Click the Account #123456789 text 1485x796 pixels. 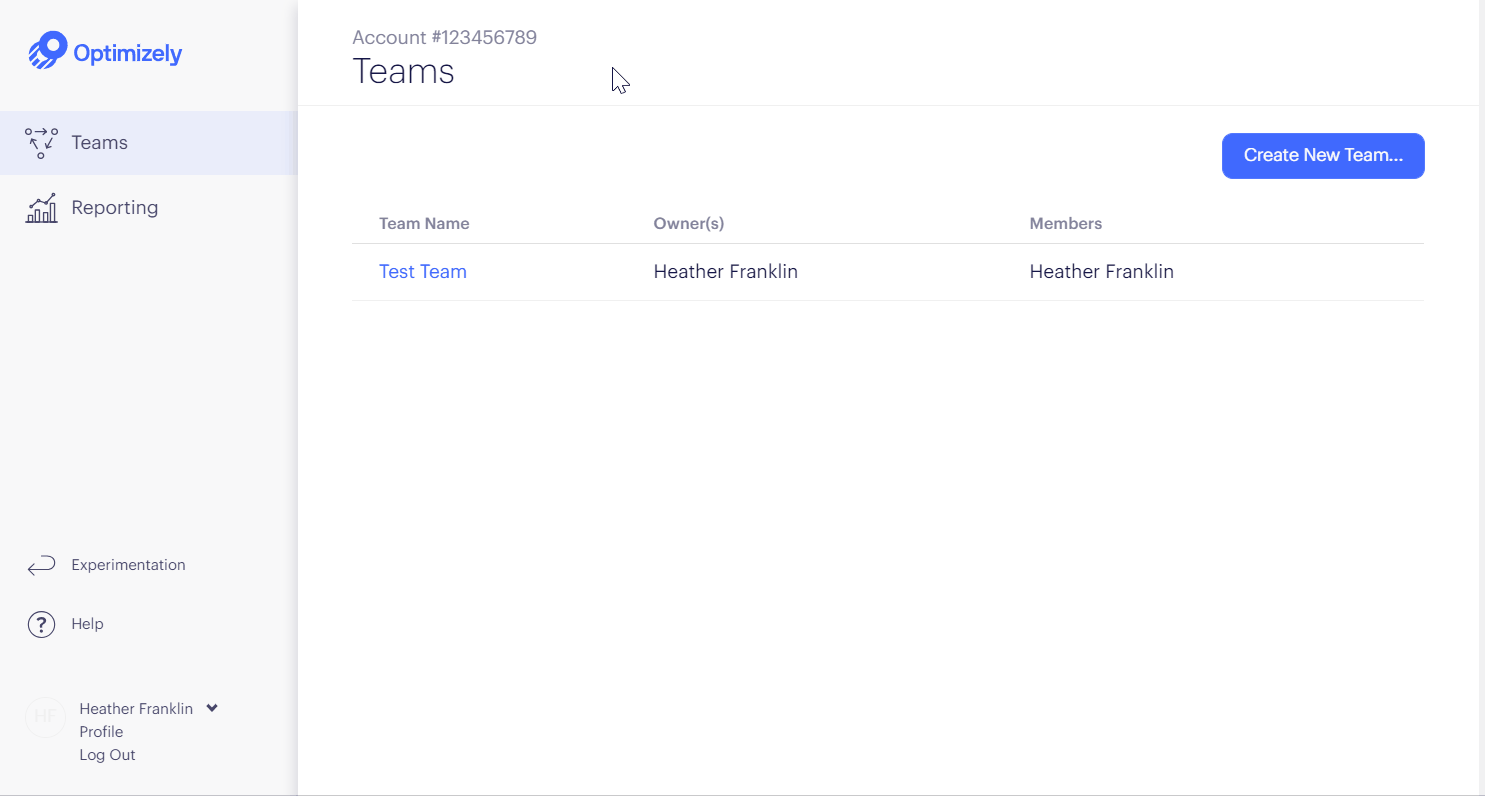click(x=445, y=38)
